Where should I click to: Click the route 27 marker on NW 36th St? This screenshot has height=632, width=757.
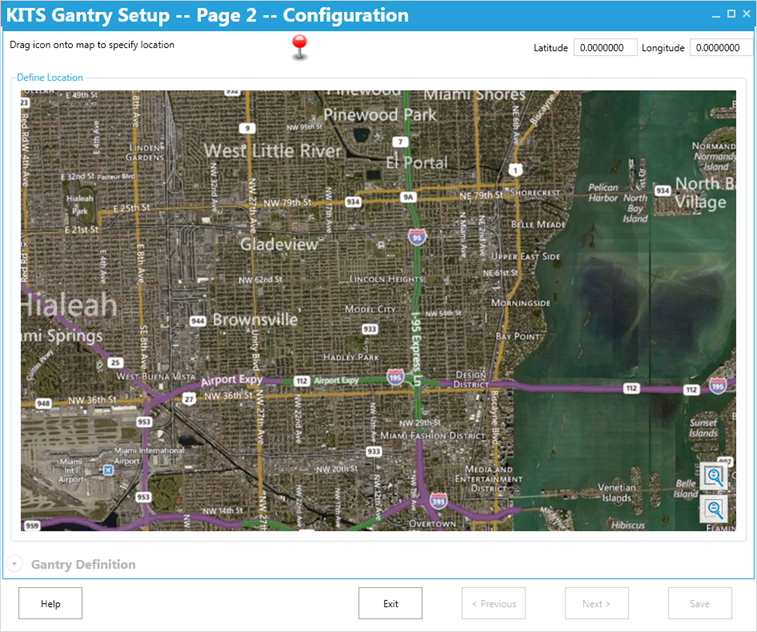pyautogui.click(x=188, y=399)
